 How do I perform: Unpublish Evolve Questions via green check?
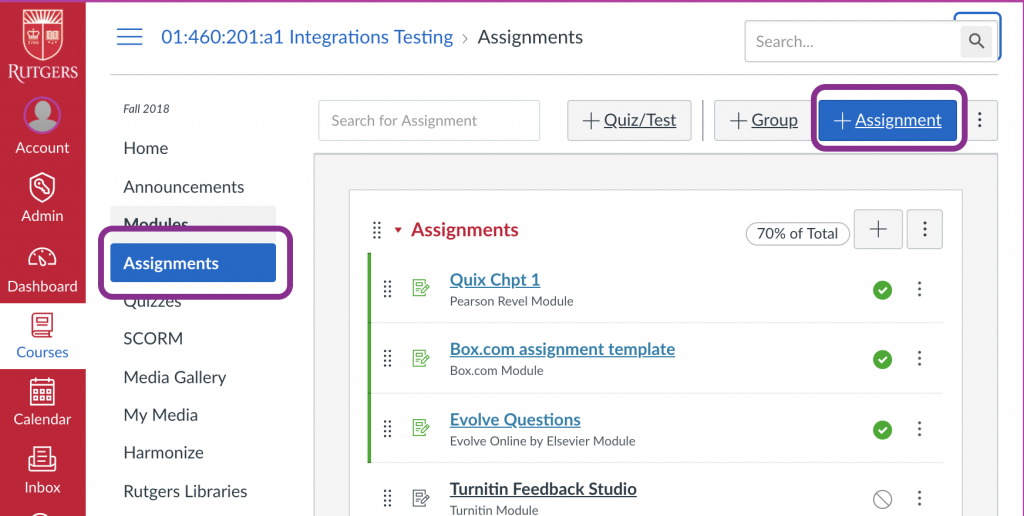point(882,430)
